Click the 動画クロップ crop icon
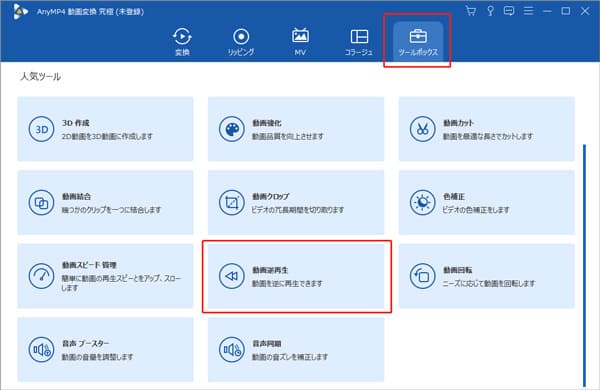This screenshot has height=390, width=600. (x=232, y=202)
